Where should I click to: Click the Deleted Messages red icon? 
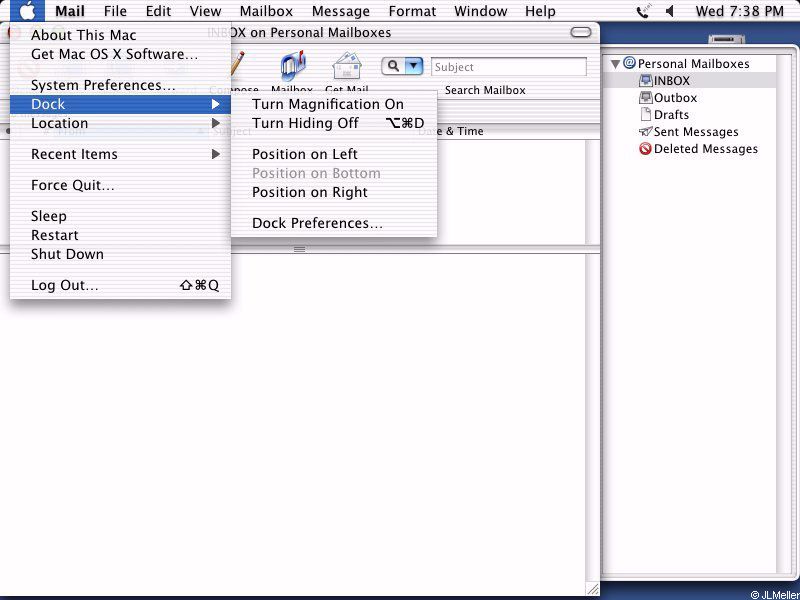pyautogui.click(x=645, y=149)
